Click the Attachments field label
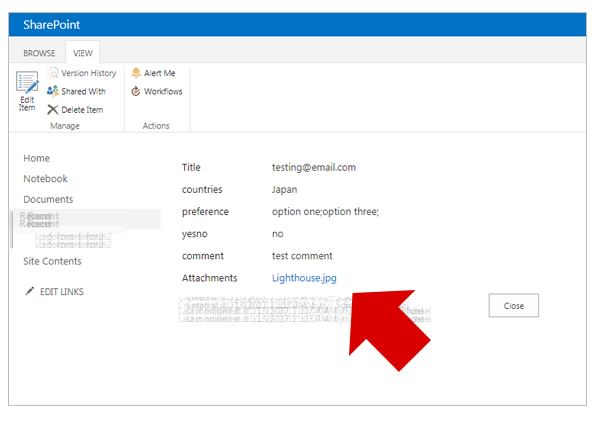 [x=209, y=278]
